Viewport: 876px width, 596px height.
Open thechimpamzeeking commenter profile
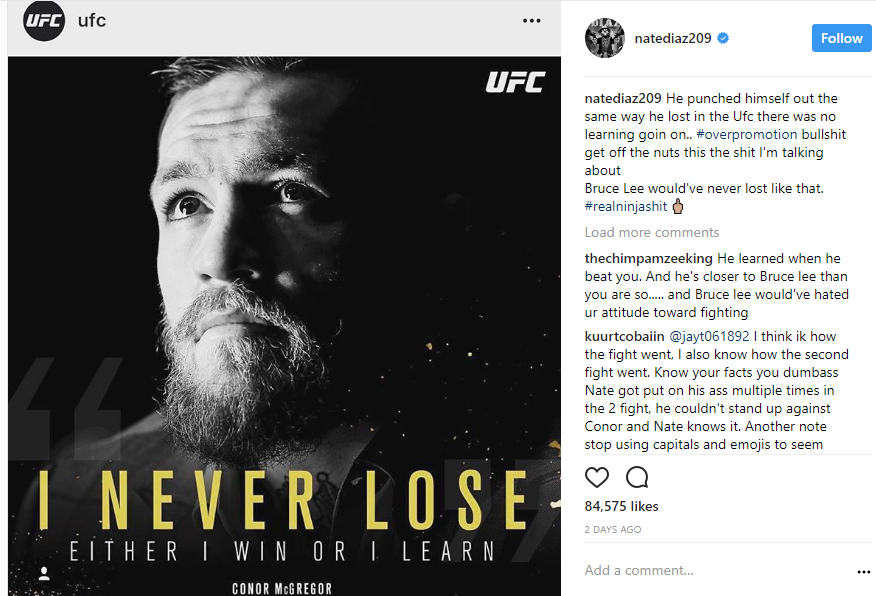[649, 259]
